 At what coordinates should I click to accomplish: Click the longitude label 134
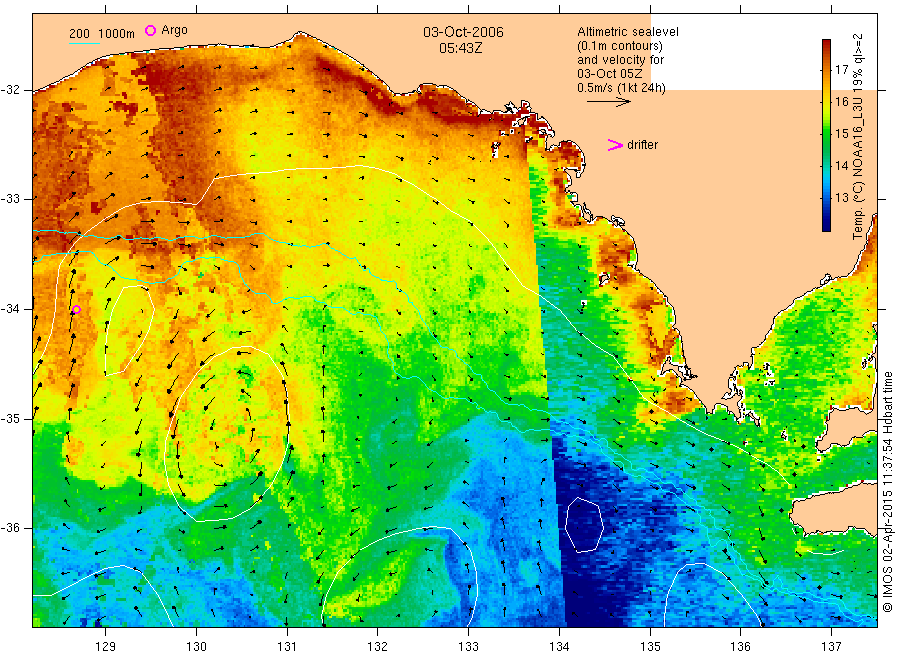click(x=559, y=647)
